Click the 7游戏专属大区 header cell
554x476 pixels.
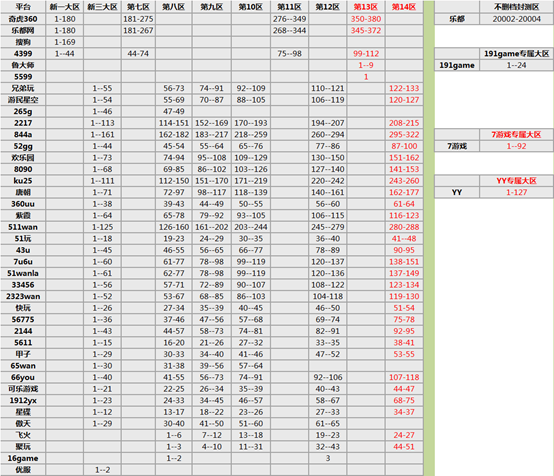click(x=517, y=134)
